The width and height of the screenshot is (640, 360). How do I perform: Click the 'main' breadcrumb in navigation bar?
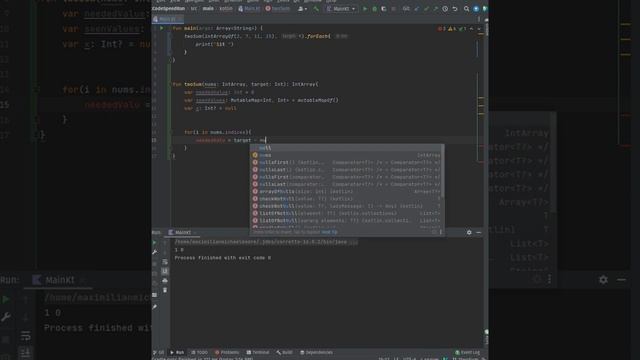(x=208, y=9)
